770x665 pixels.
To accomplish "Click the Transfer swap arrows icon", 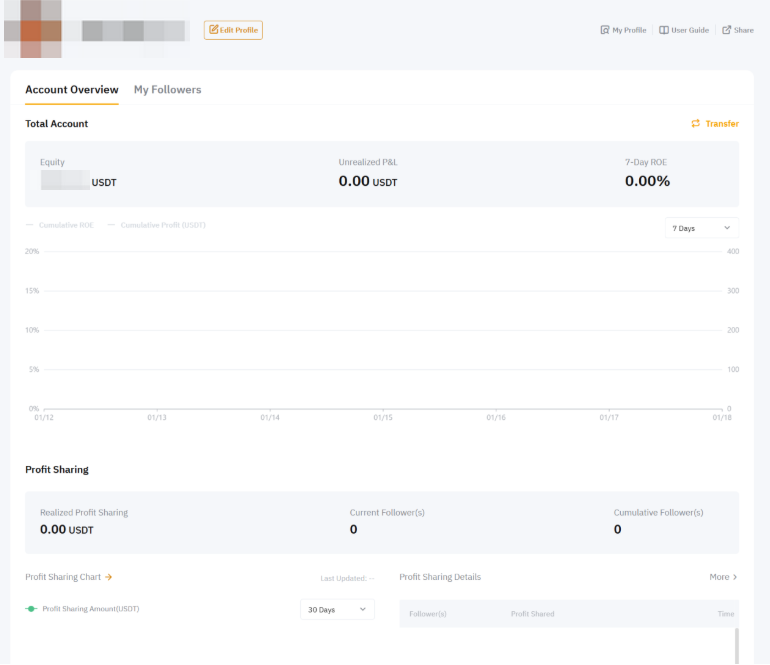I will click(x=696, y=124).
